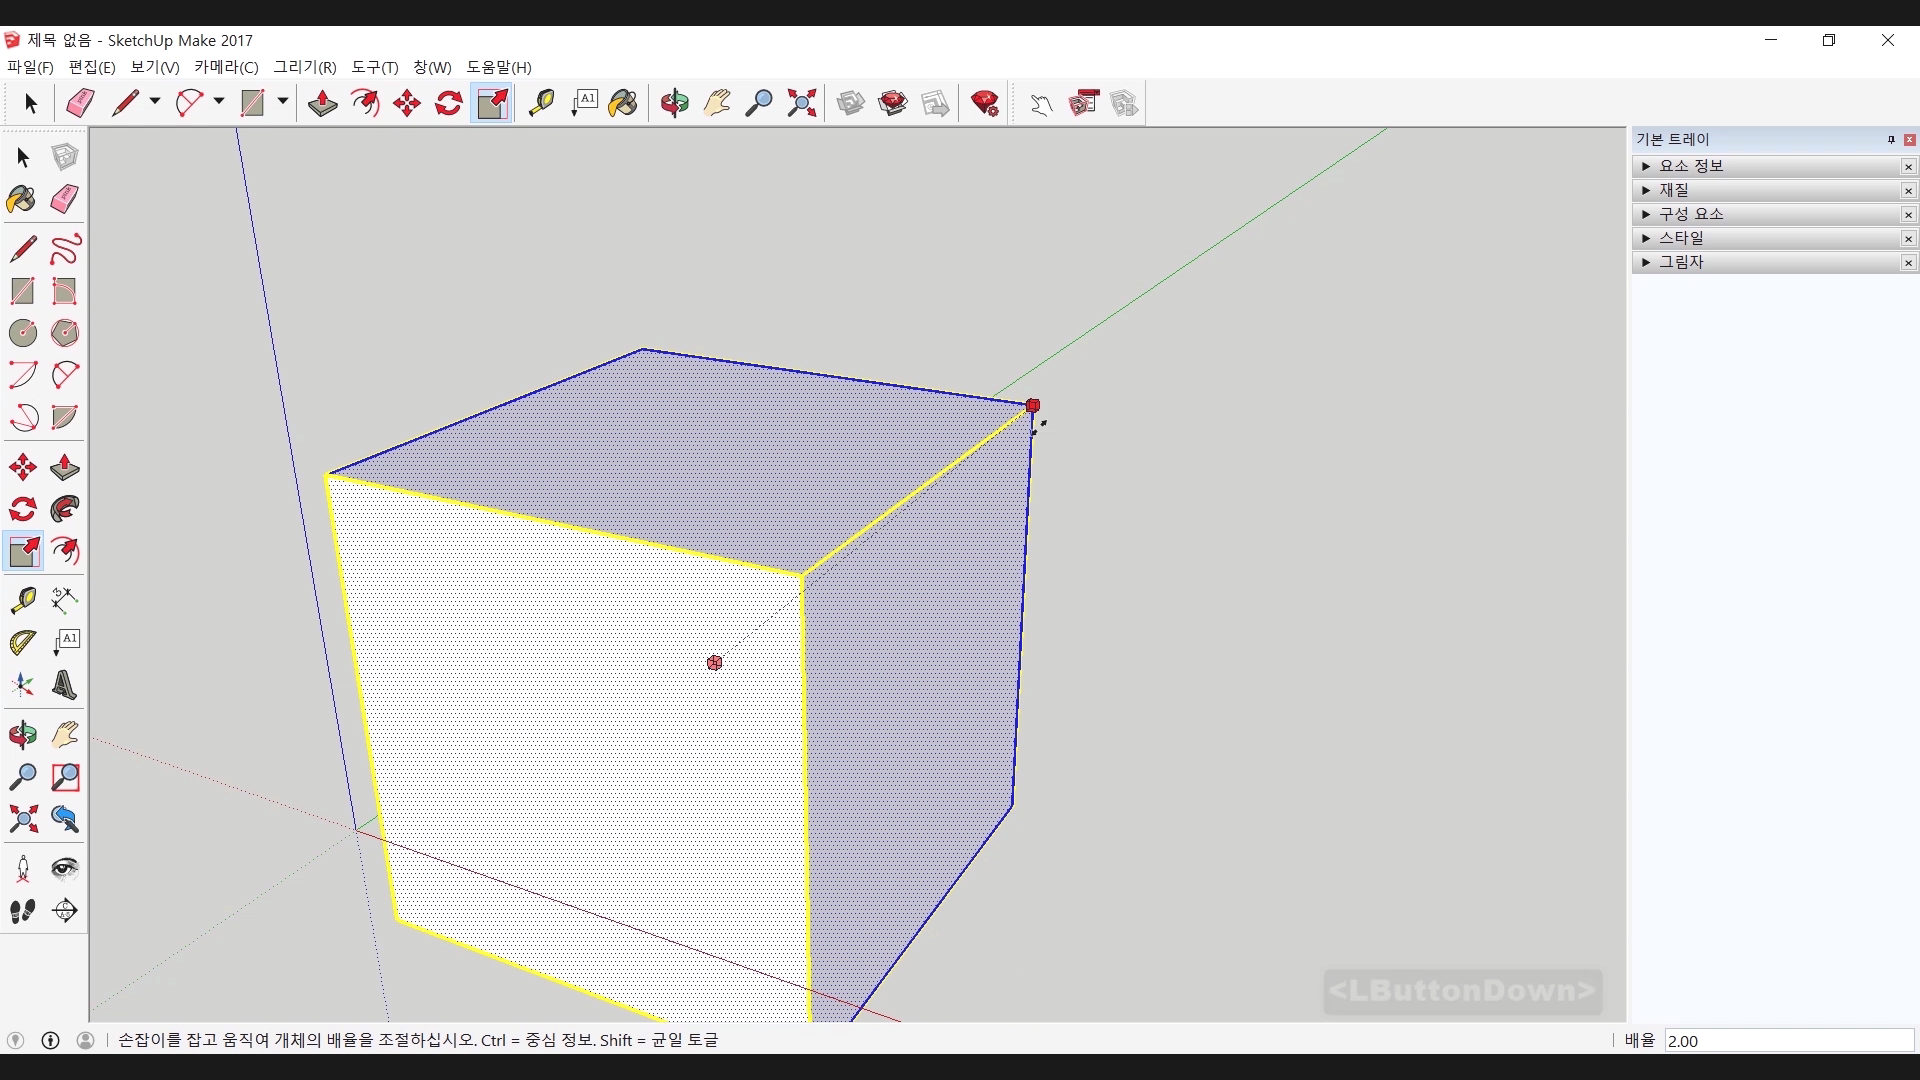The image size is (1920, 1080).
Task: Activate the Follow Me tool in left toolbar
Action: pyautogui.click(x=64, y=509)
